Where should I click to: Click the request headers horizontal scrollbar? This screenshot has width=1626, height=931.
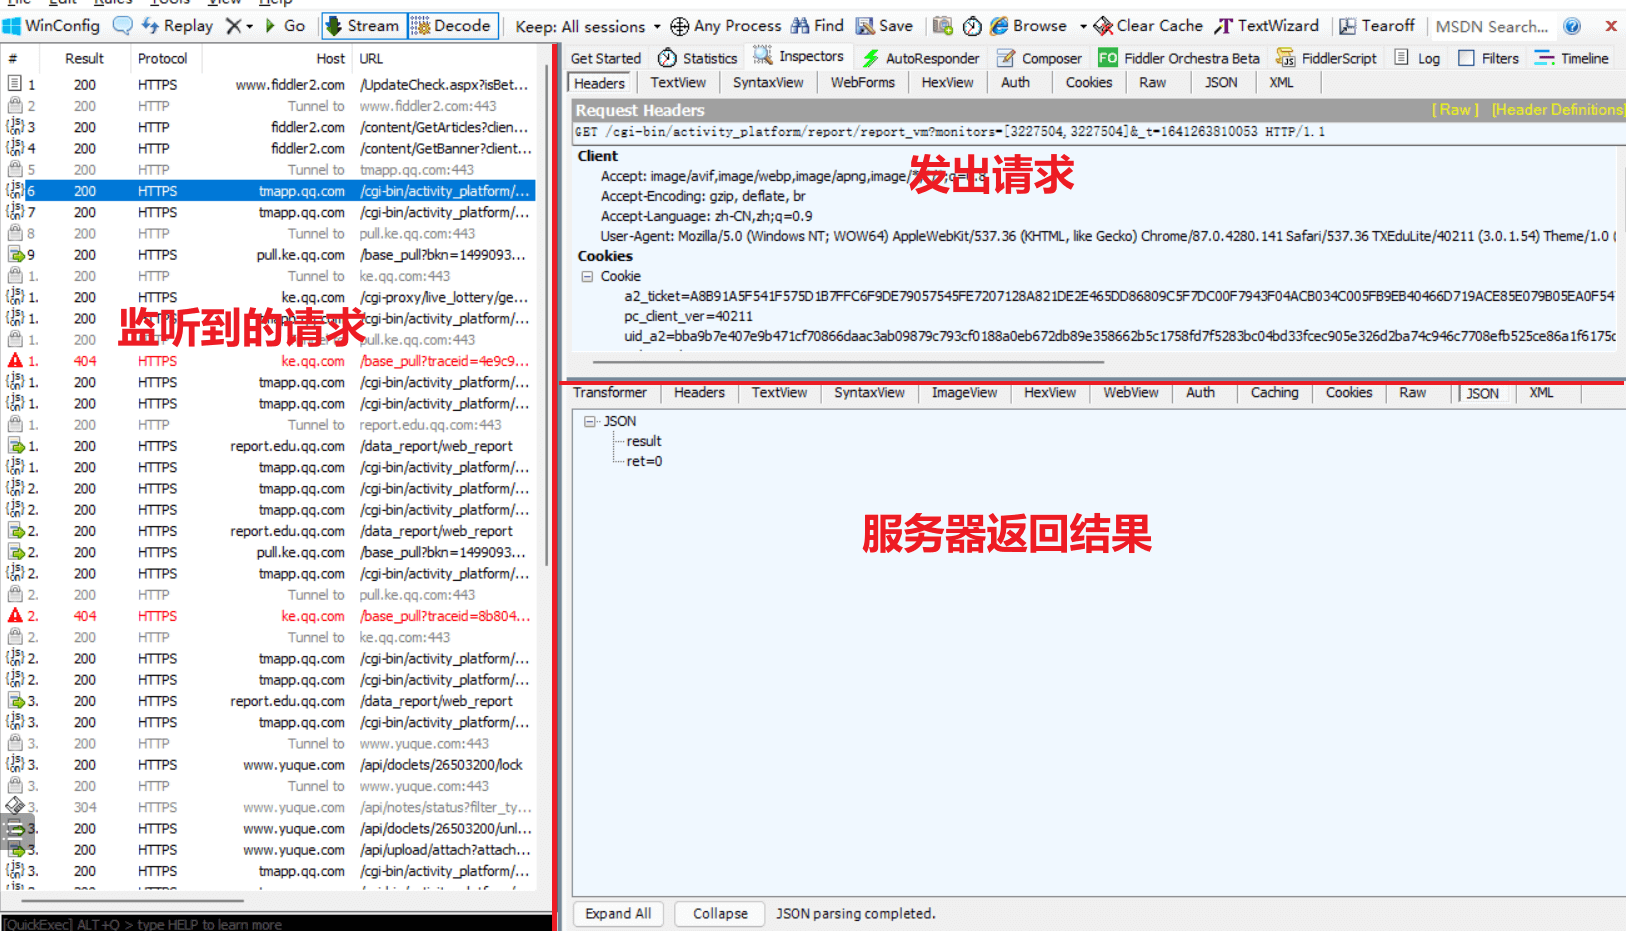(848, 362)
